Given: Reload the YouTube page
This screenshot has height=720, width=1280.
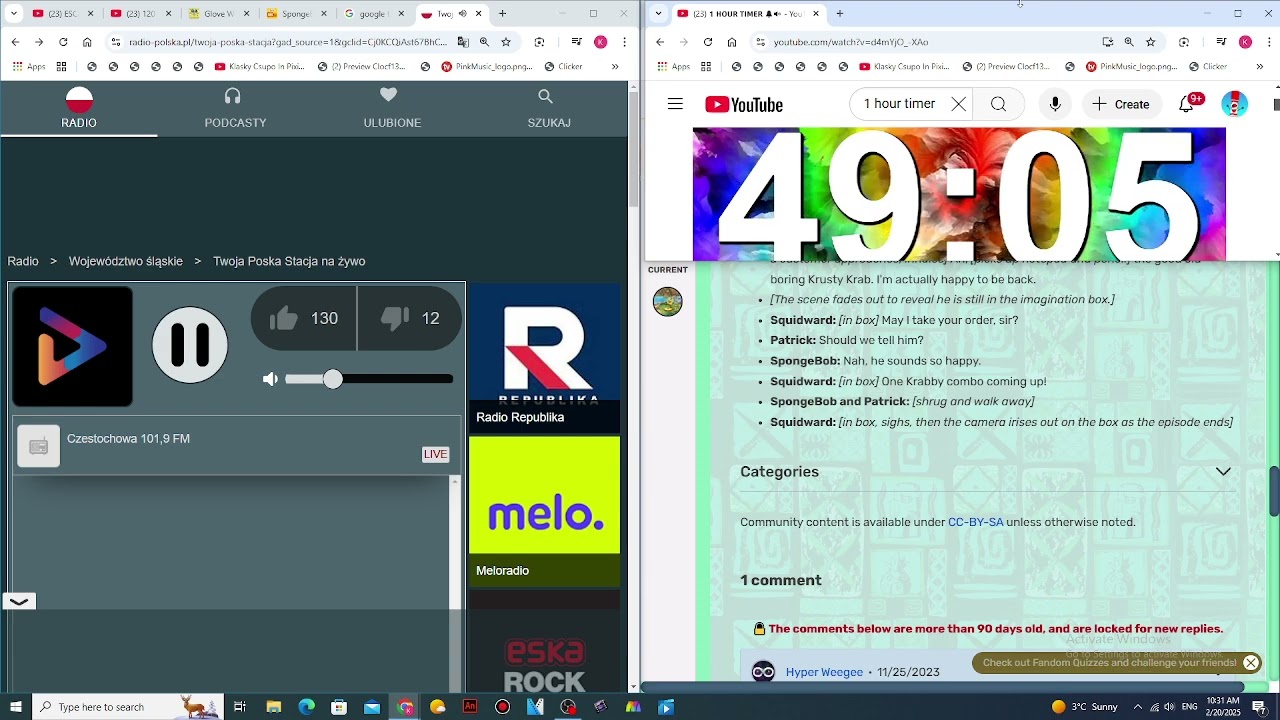Looking at the screenshot, I should click(x=708, y=42).
